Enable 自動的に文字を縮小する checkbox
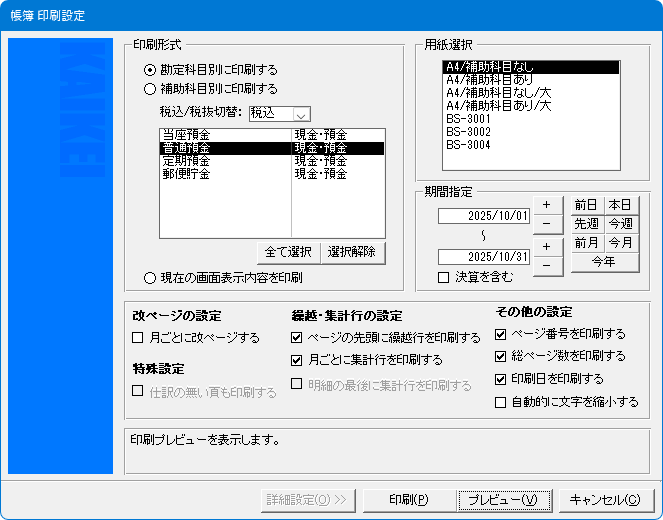This screenshot has height=520, width=663. coord(501,402)
